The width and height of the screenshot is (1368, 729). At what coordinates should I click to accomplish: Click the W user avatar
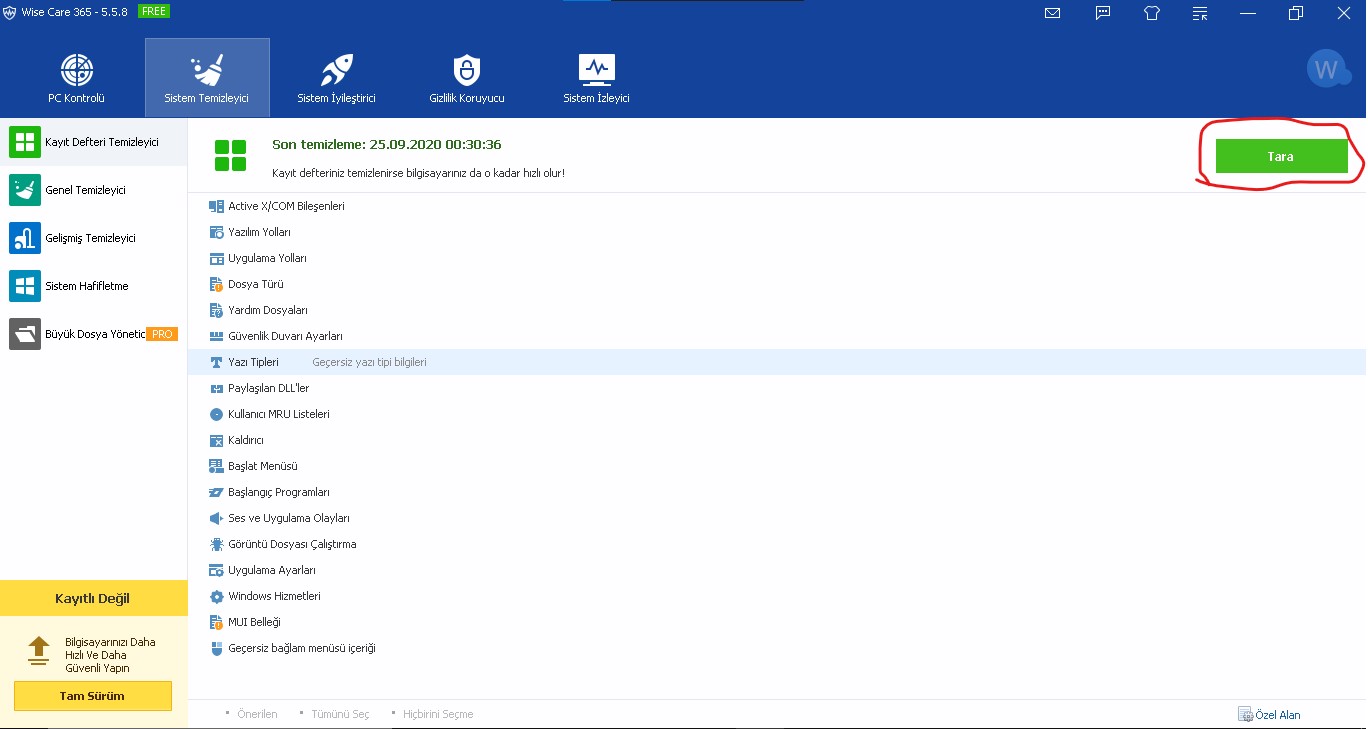coord(1327,69)
